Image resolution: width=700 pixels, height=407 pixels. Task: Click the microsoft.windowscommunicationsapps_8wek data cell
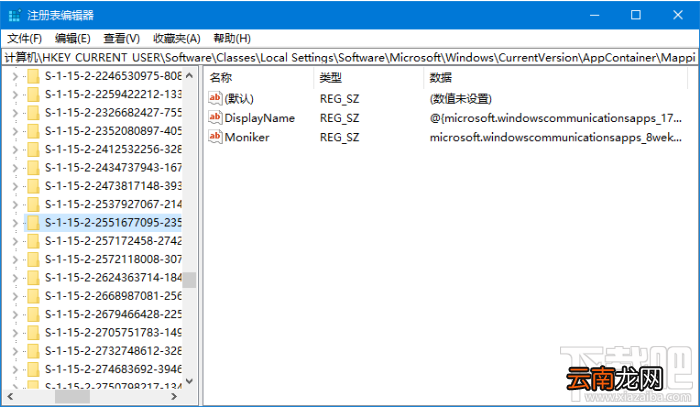(x=556, y=137)
